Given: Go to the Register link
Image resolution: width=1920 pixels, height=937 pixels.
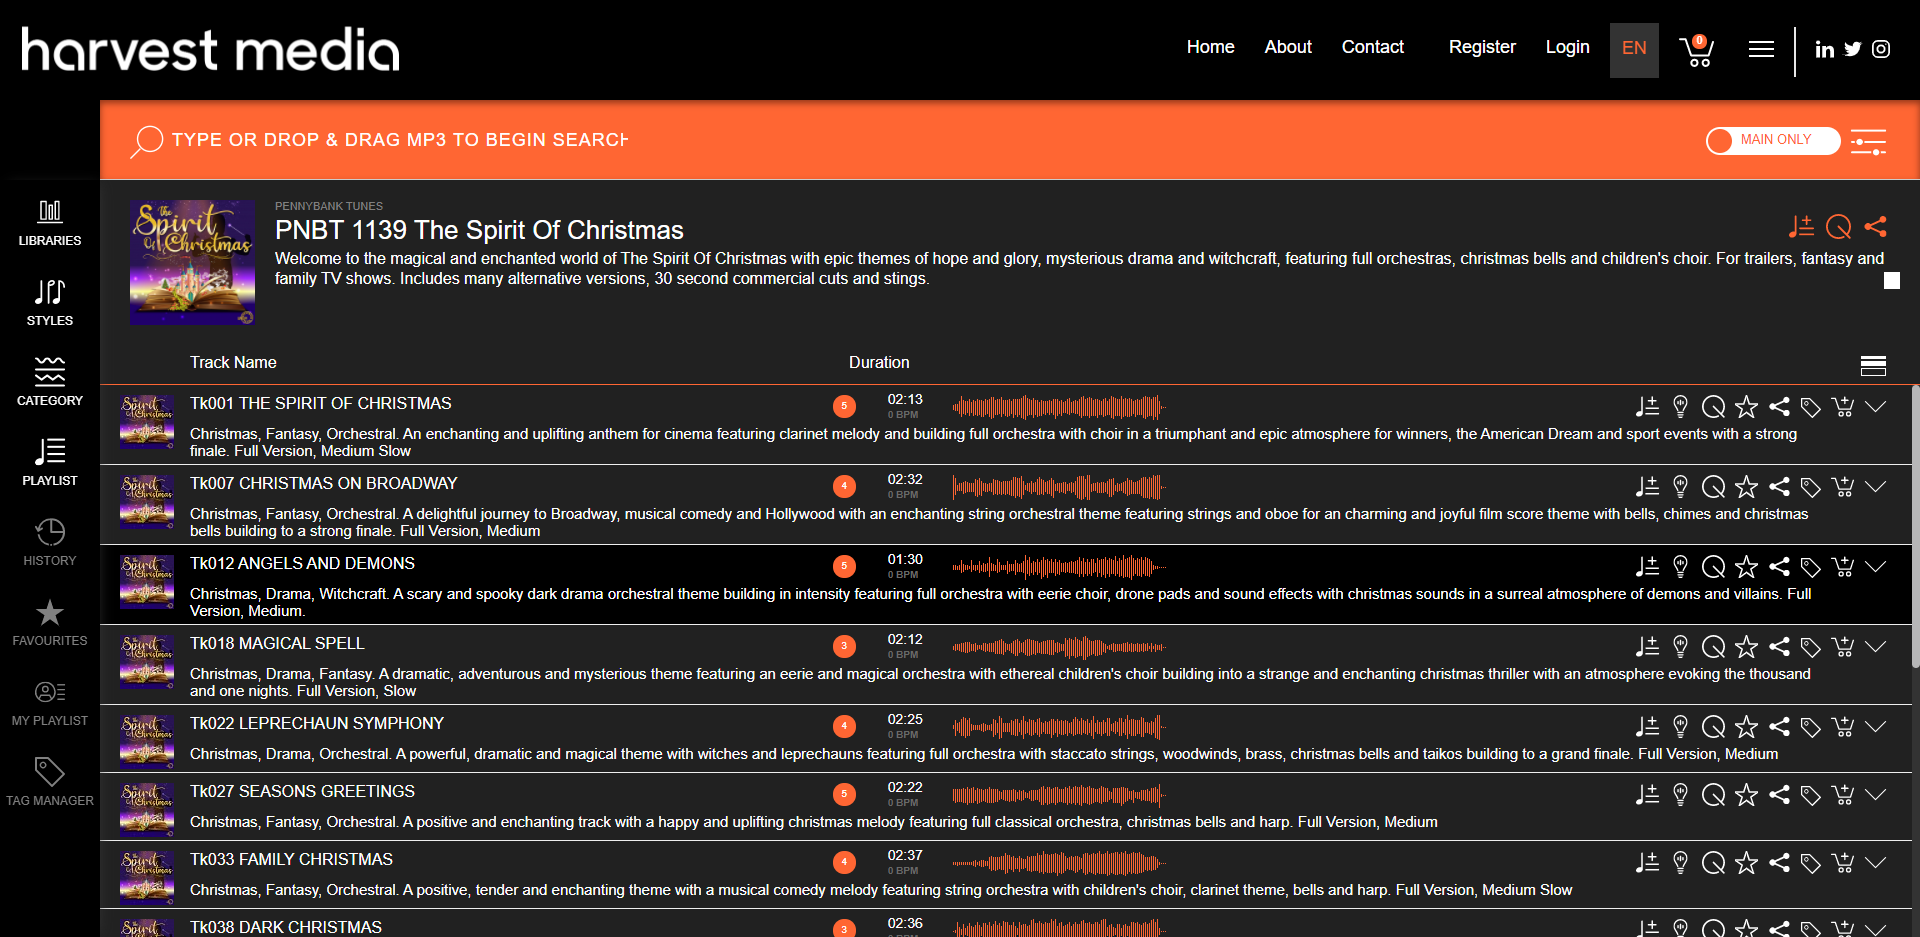Looking at the screenshot, I should pyautogui.click(x=1482, y=47).
